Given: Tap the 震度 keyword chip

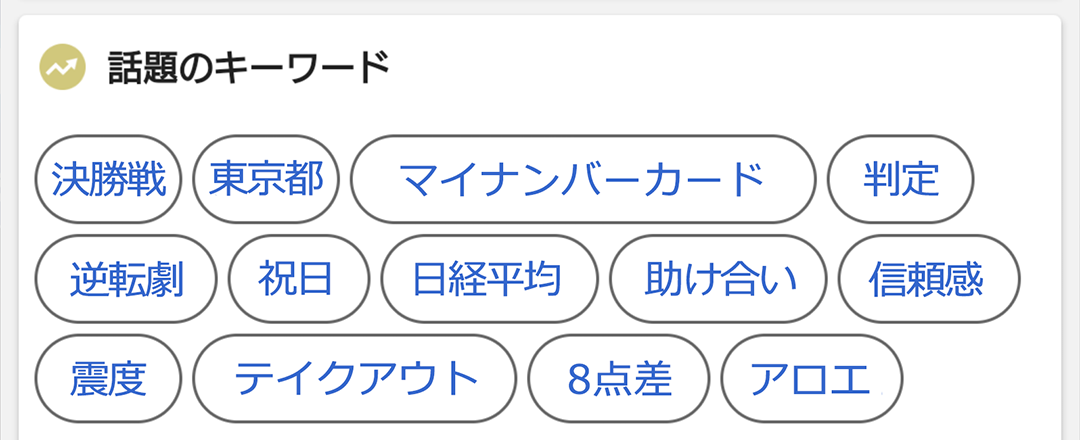Looking at the screenshot, I should pyautogui.click(x=108, y=379).
